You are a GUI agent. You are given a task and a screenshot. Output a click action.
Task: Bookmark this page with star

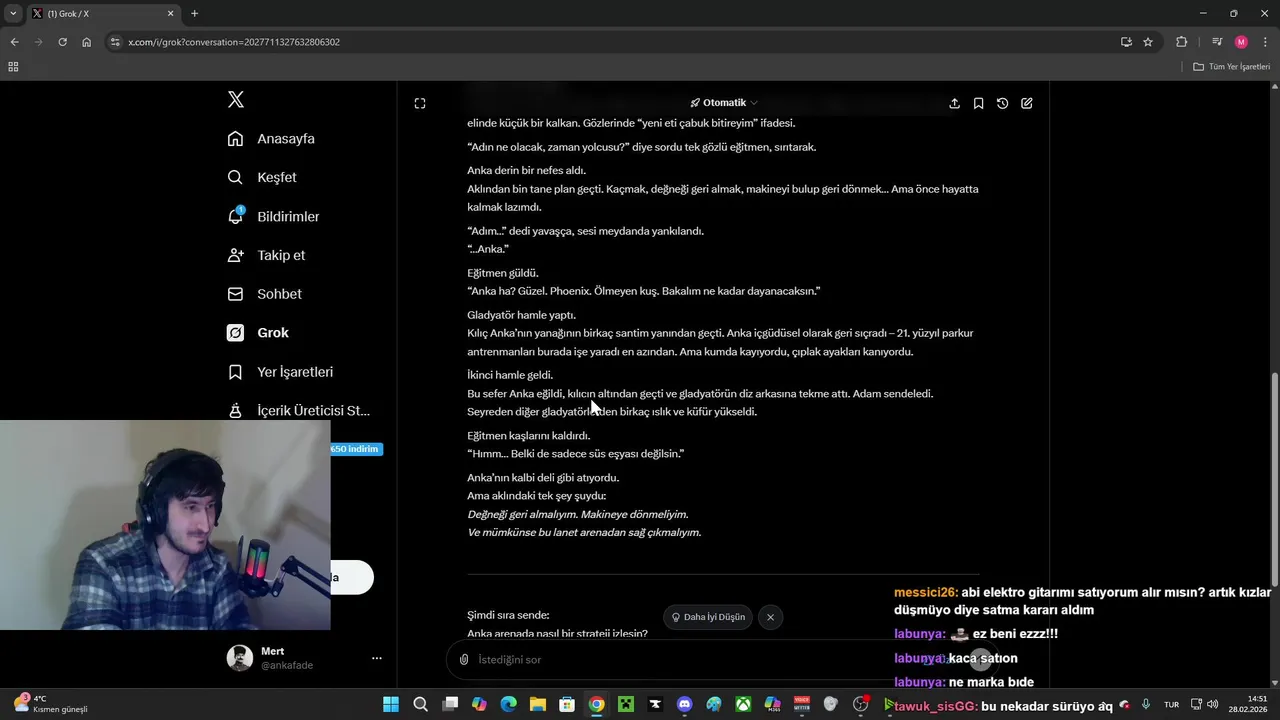pyautogui.click(x=1148, y=42)
